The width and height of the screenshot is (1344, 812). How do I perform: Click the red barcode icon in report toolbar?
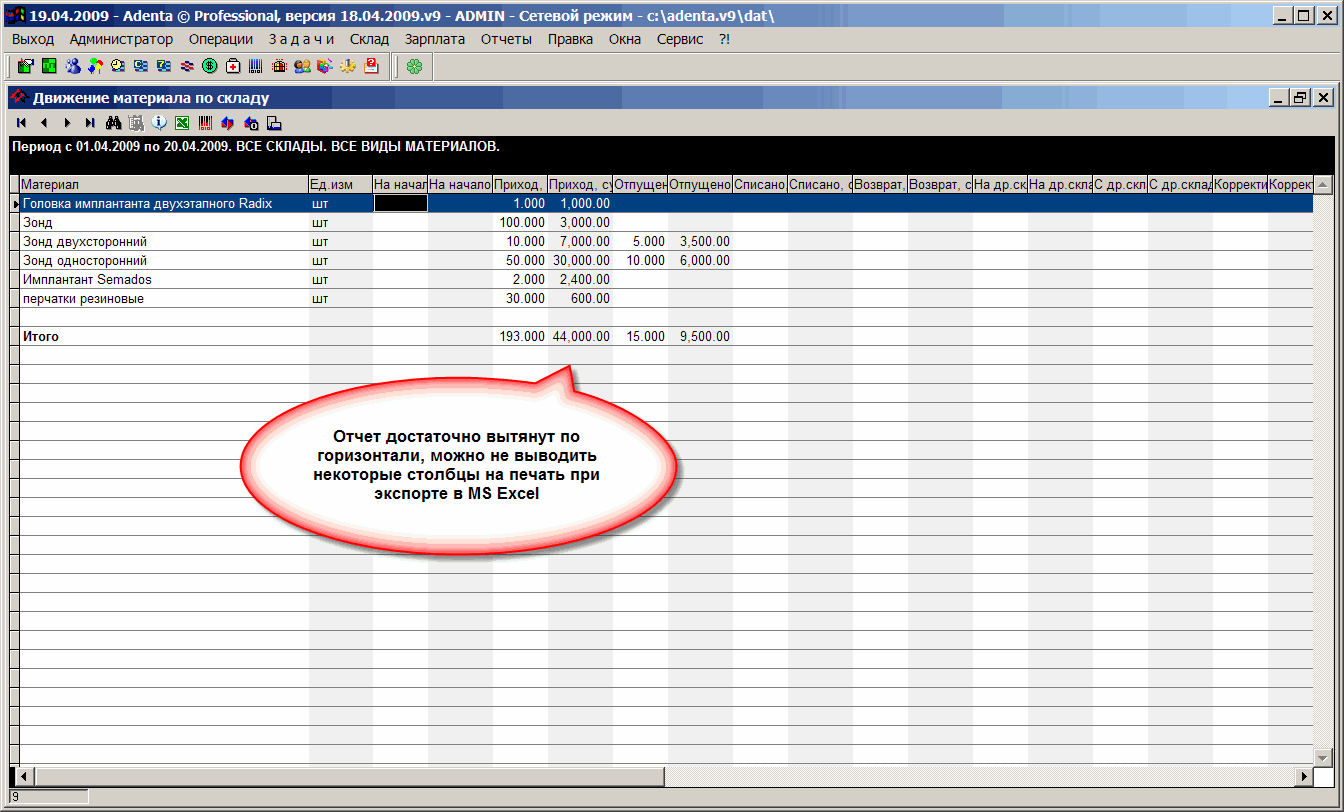tap(205, 123)
